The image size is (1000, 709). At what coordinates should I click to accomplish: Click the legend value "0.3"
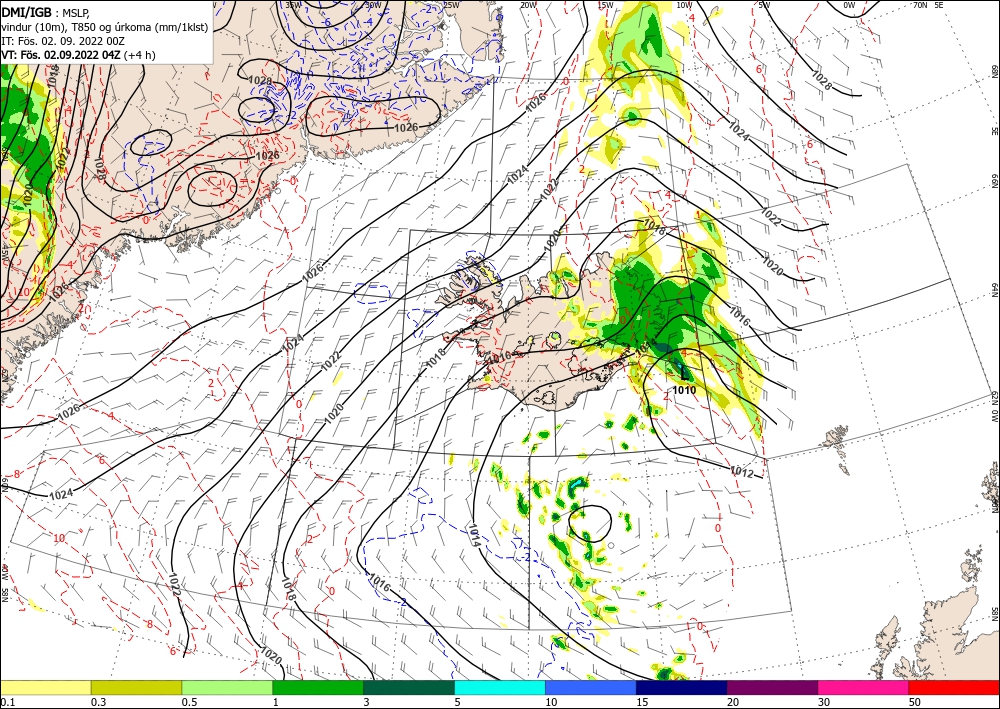pyautogui.click(x=98, y=702)
